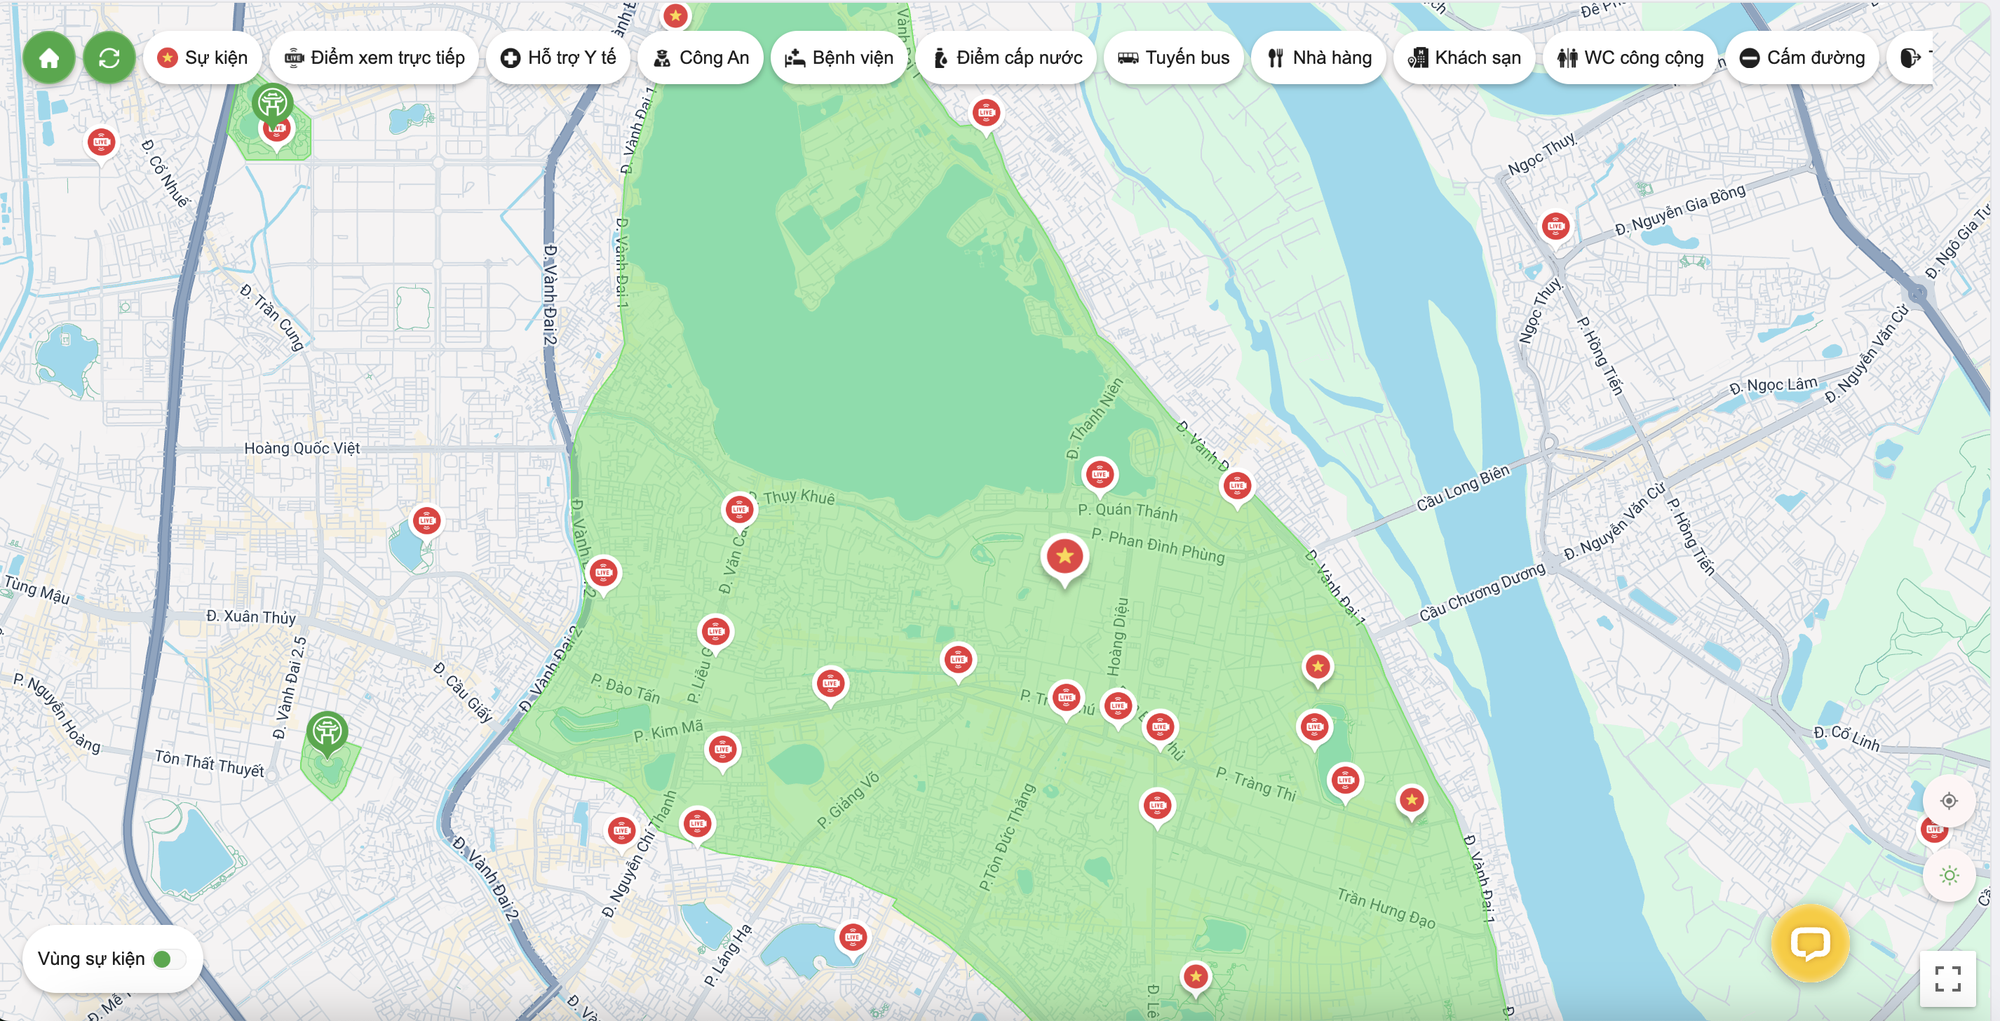Select the temple icon near Tôn Thất Thuyết
This screenshot has height=1021, width=2000.
point(327,732)
